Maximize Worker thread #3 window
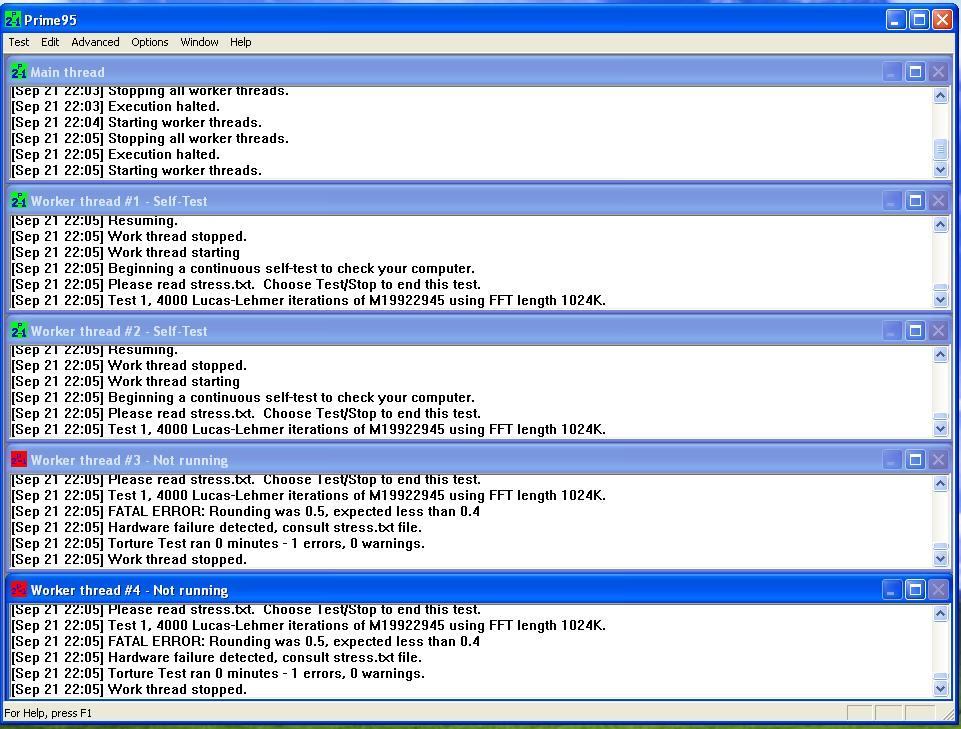Screen dimensions: 961x729 tap(915, 460)
